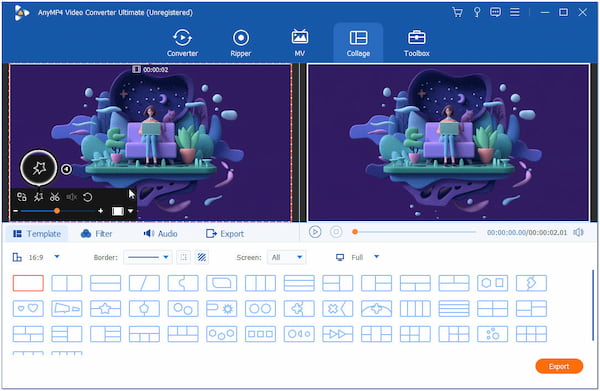Open the Filter tab
This screenshot has height=391, width=600.
pyautogui.click(x=96, y=234)
